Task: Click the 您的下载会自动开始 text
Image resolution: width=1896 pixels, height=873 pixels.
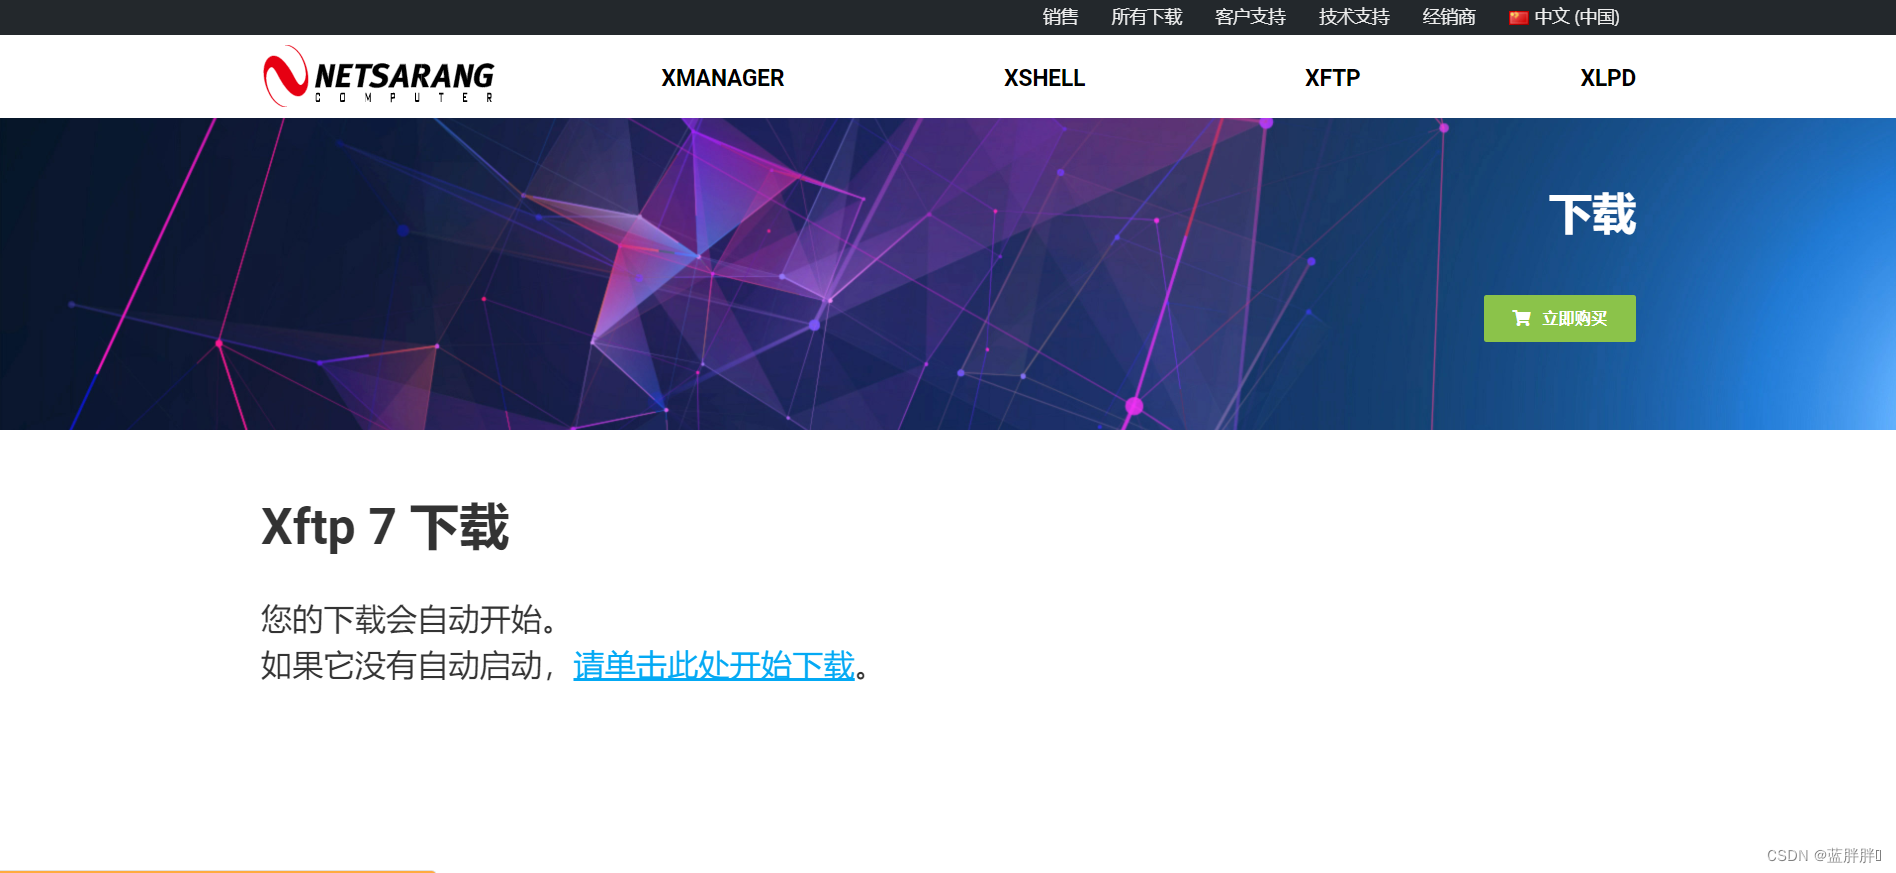Action: point(408,619)
